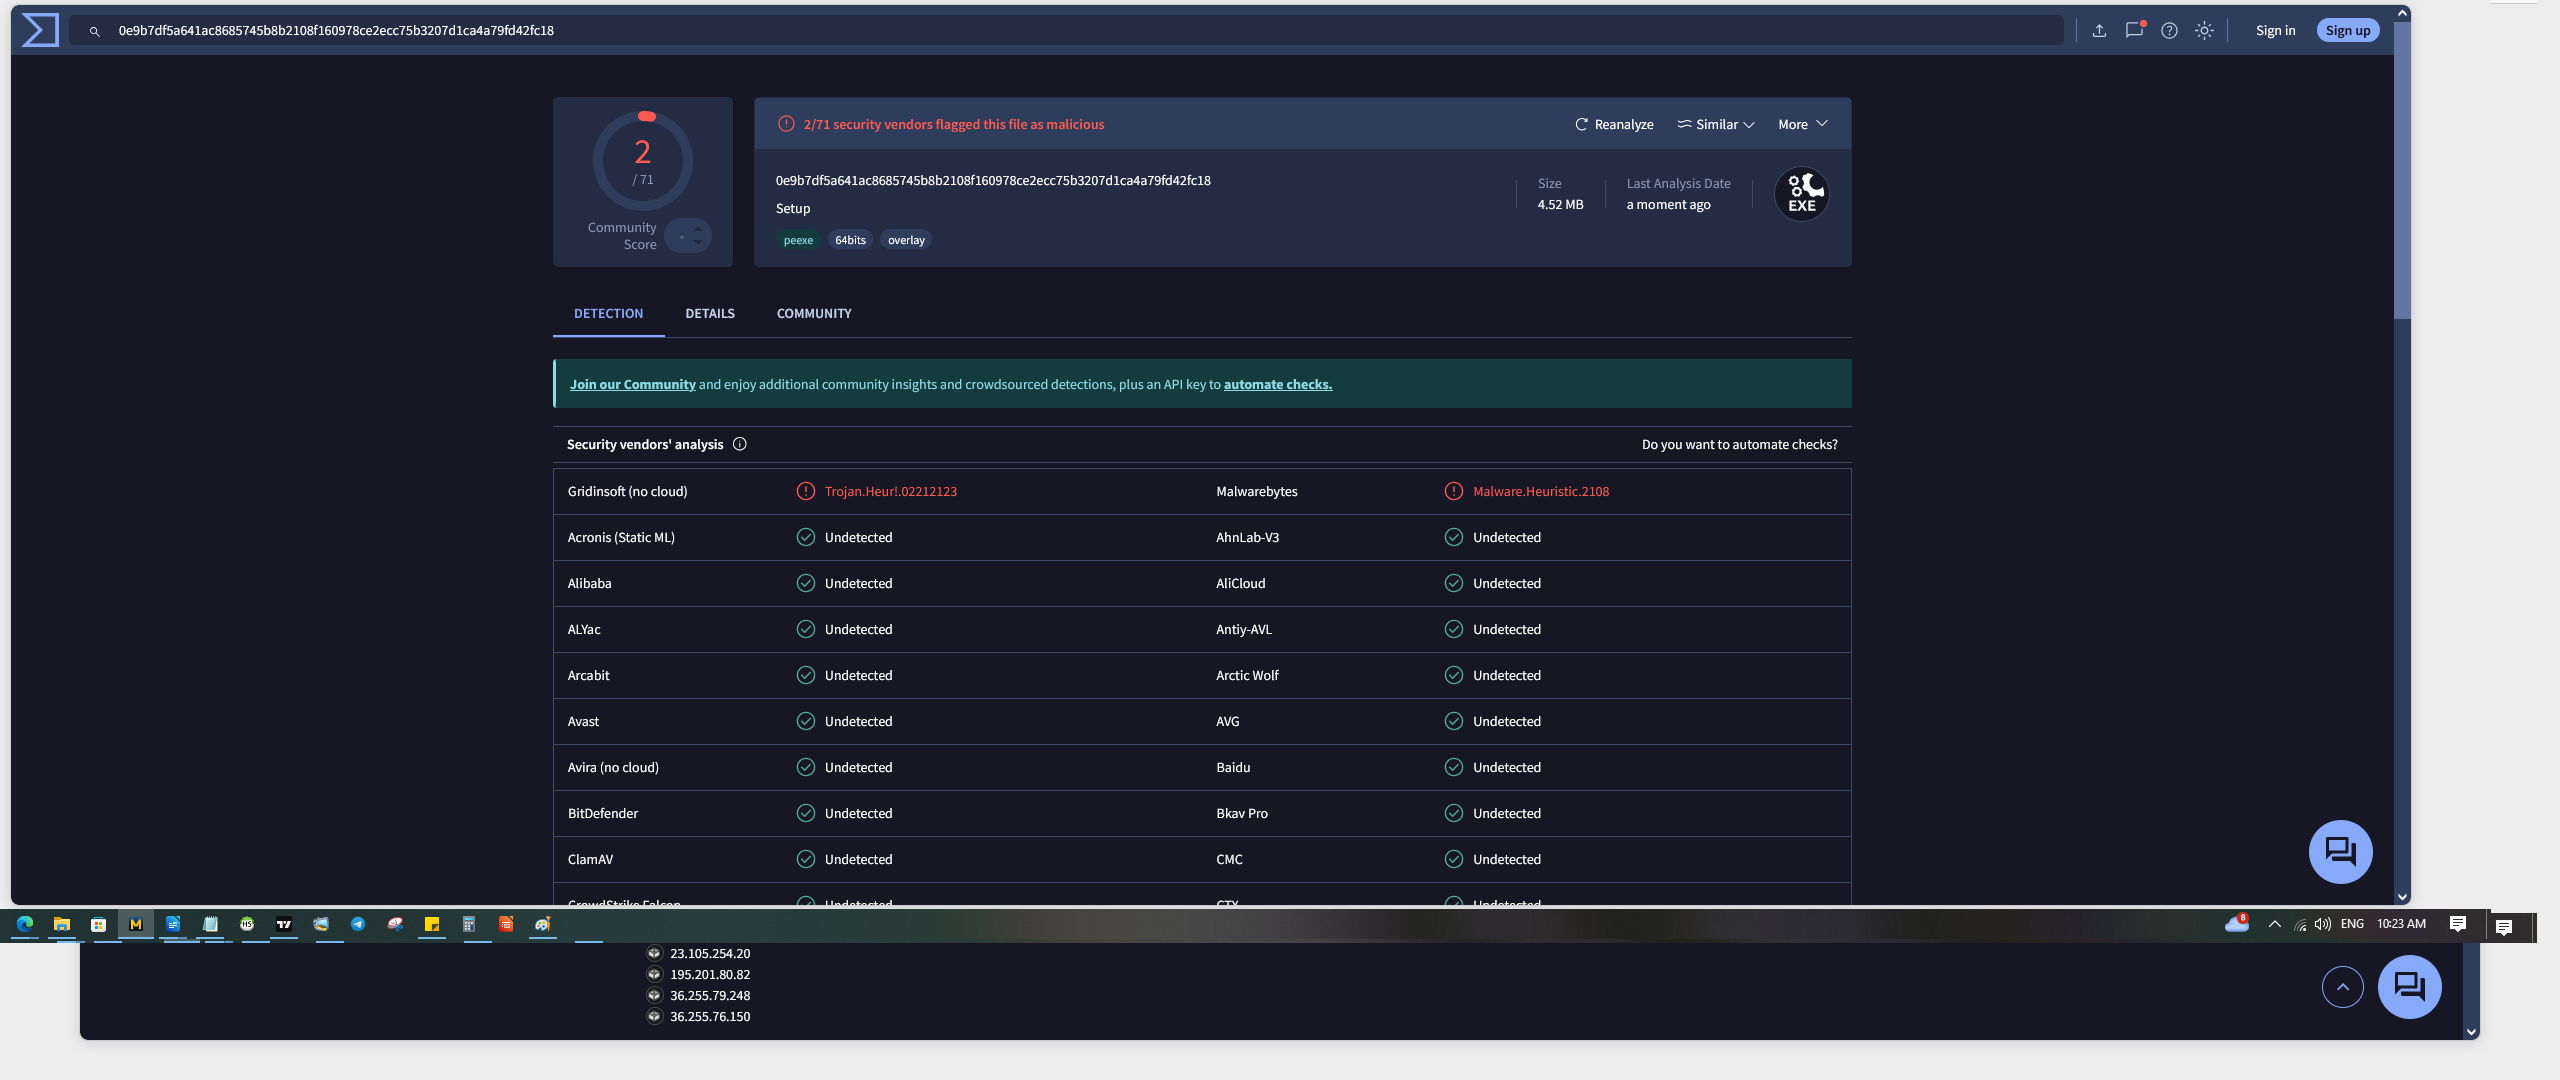
Task: Expand the More dropdown
Action: click(x=1802, y=124)
